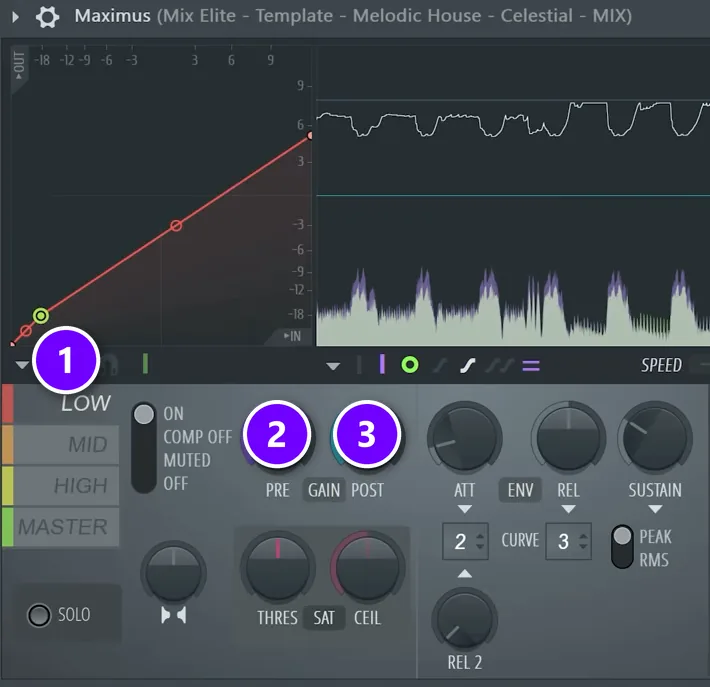Click the orange MID band color swatch

(7, 445)
